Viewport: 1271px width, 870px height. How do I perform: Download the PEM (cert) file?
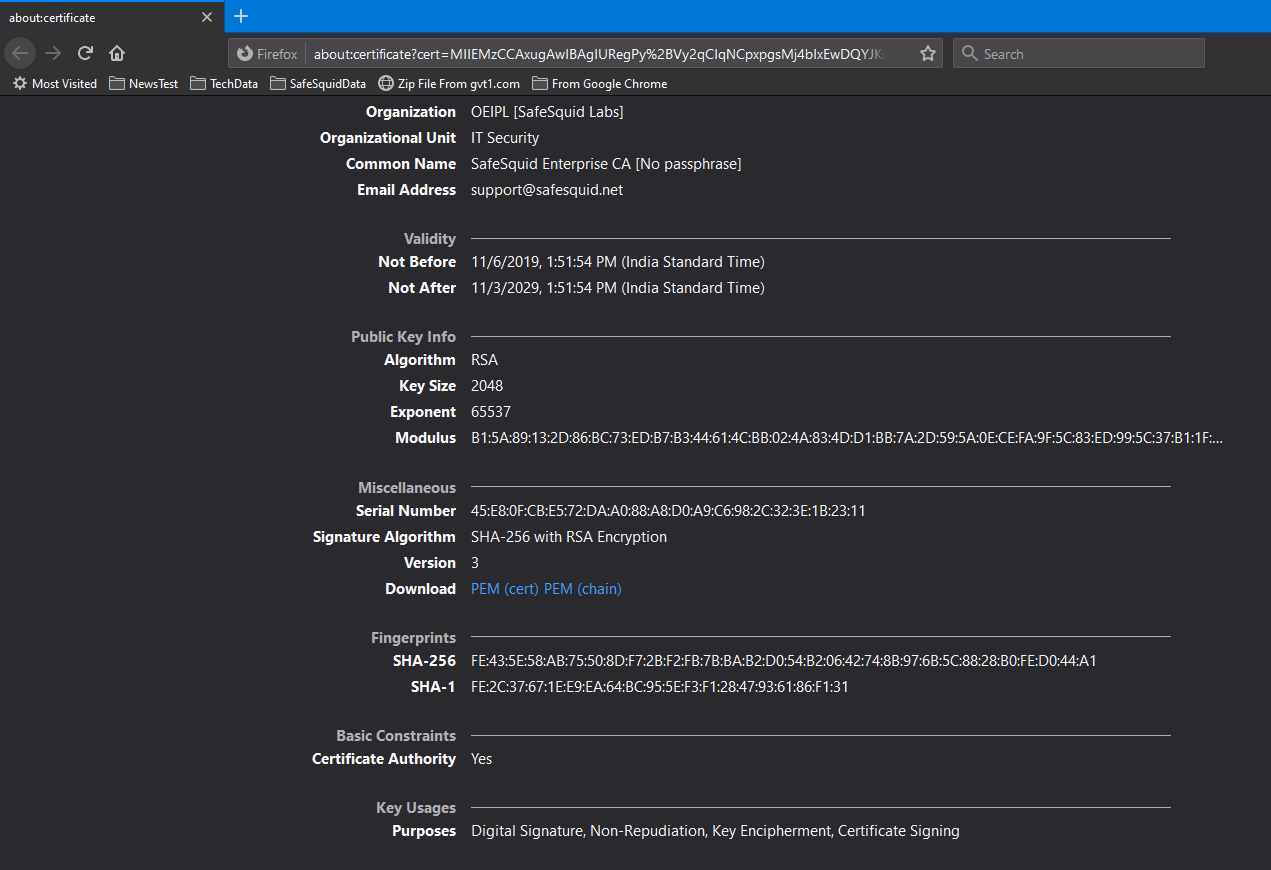[505, 589]
